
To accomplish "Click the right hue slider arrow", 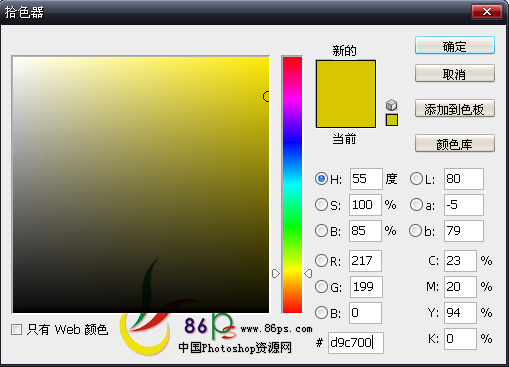I will [308, 274].
